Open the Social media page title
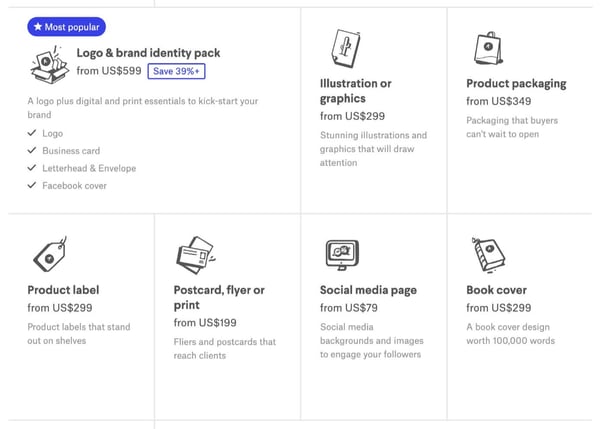This screenshot has width=600, height=429. click(368, 290)
